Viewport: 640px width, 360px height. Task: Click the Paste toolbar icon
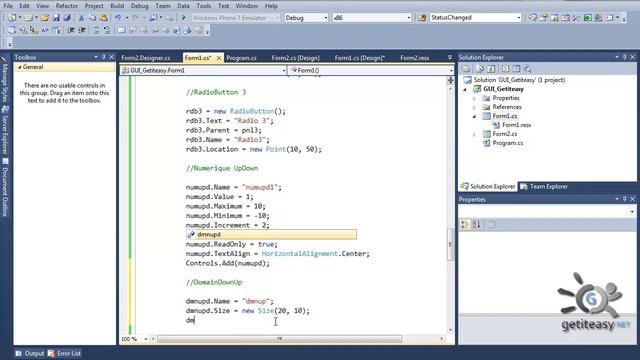[104, 18]
